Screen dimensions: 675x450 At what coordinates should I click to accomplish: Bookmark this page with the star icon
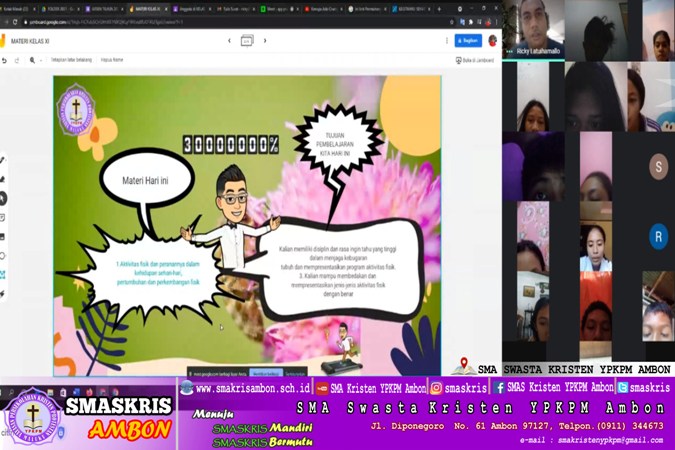coord(451,22)
